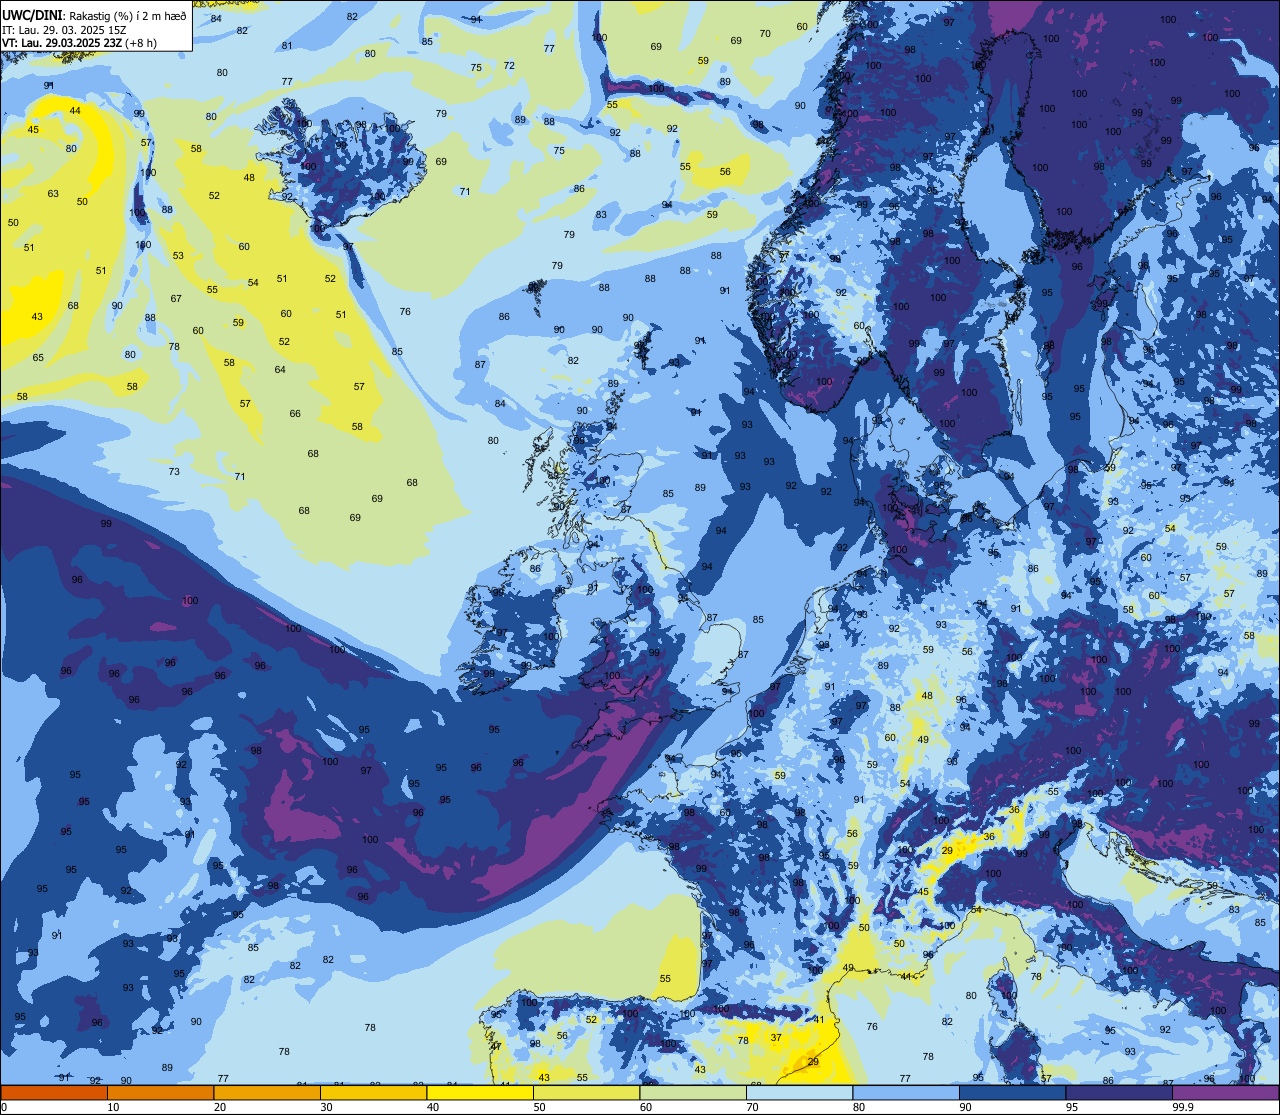Click the light orange 20–30 legend swatch
The image size is (1280, 1115).
click(x=266, y=1093)
